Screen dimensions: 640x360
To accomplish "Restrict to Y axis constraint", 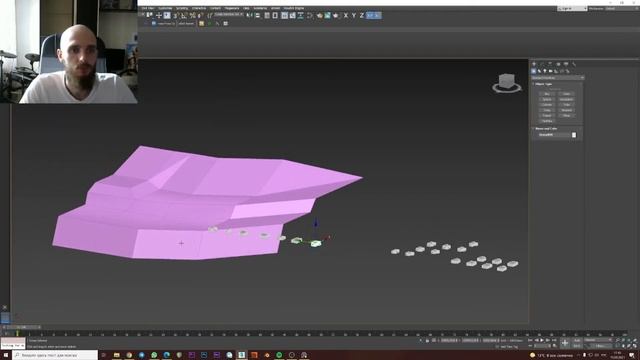I will [354, 16].
